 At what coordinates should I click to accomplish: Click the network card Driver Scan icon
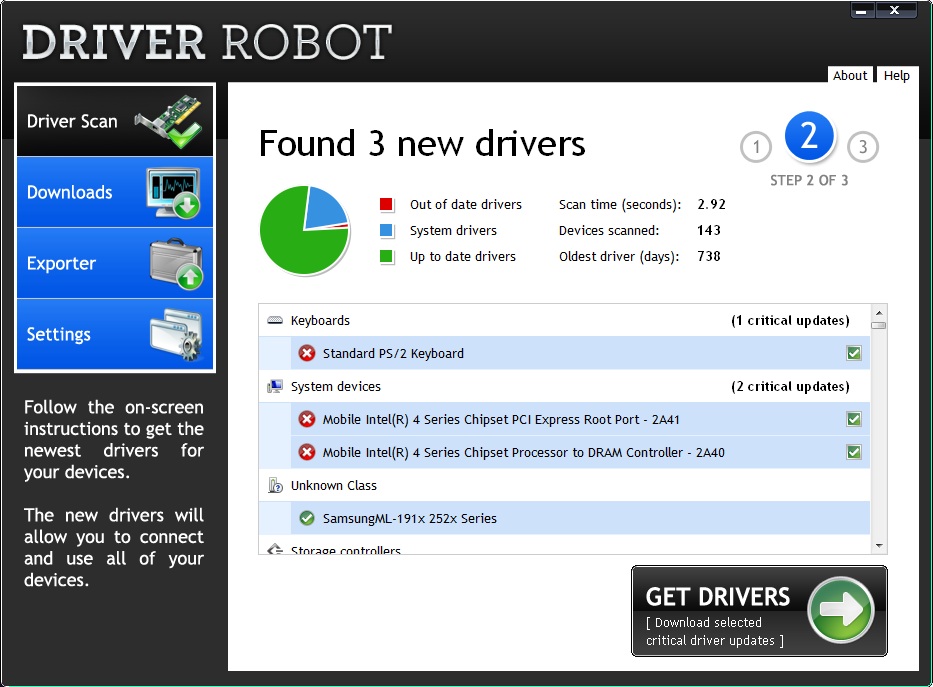(x=168, y=121)
